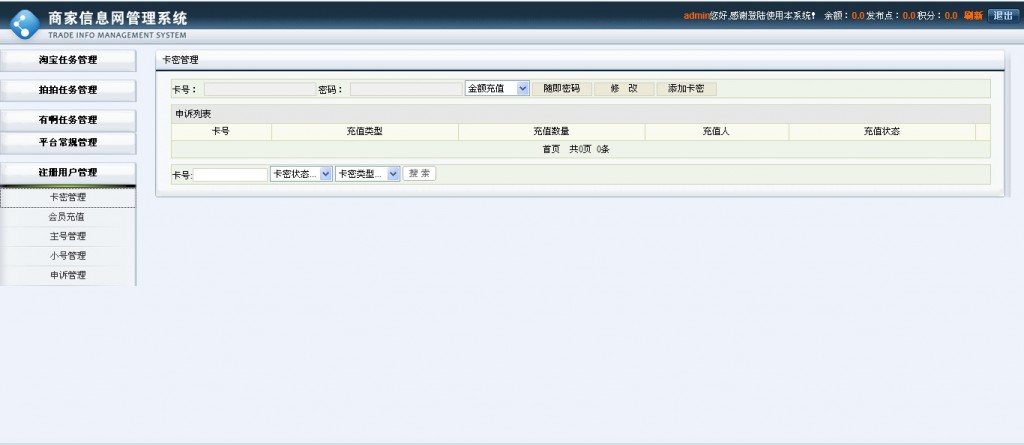Open the 卡密类型 dropdown
Viewport: 1024px width, 445px height.
(x=368, y=174)
